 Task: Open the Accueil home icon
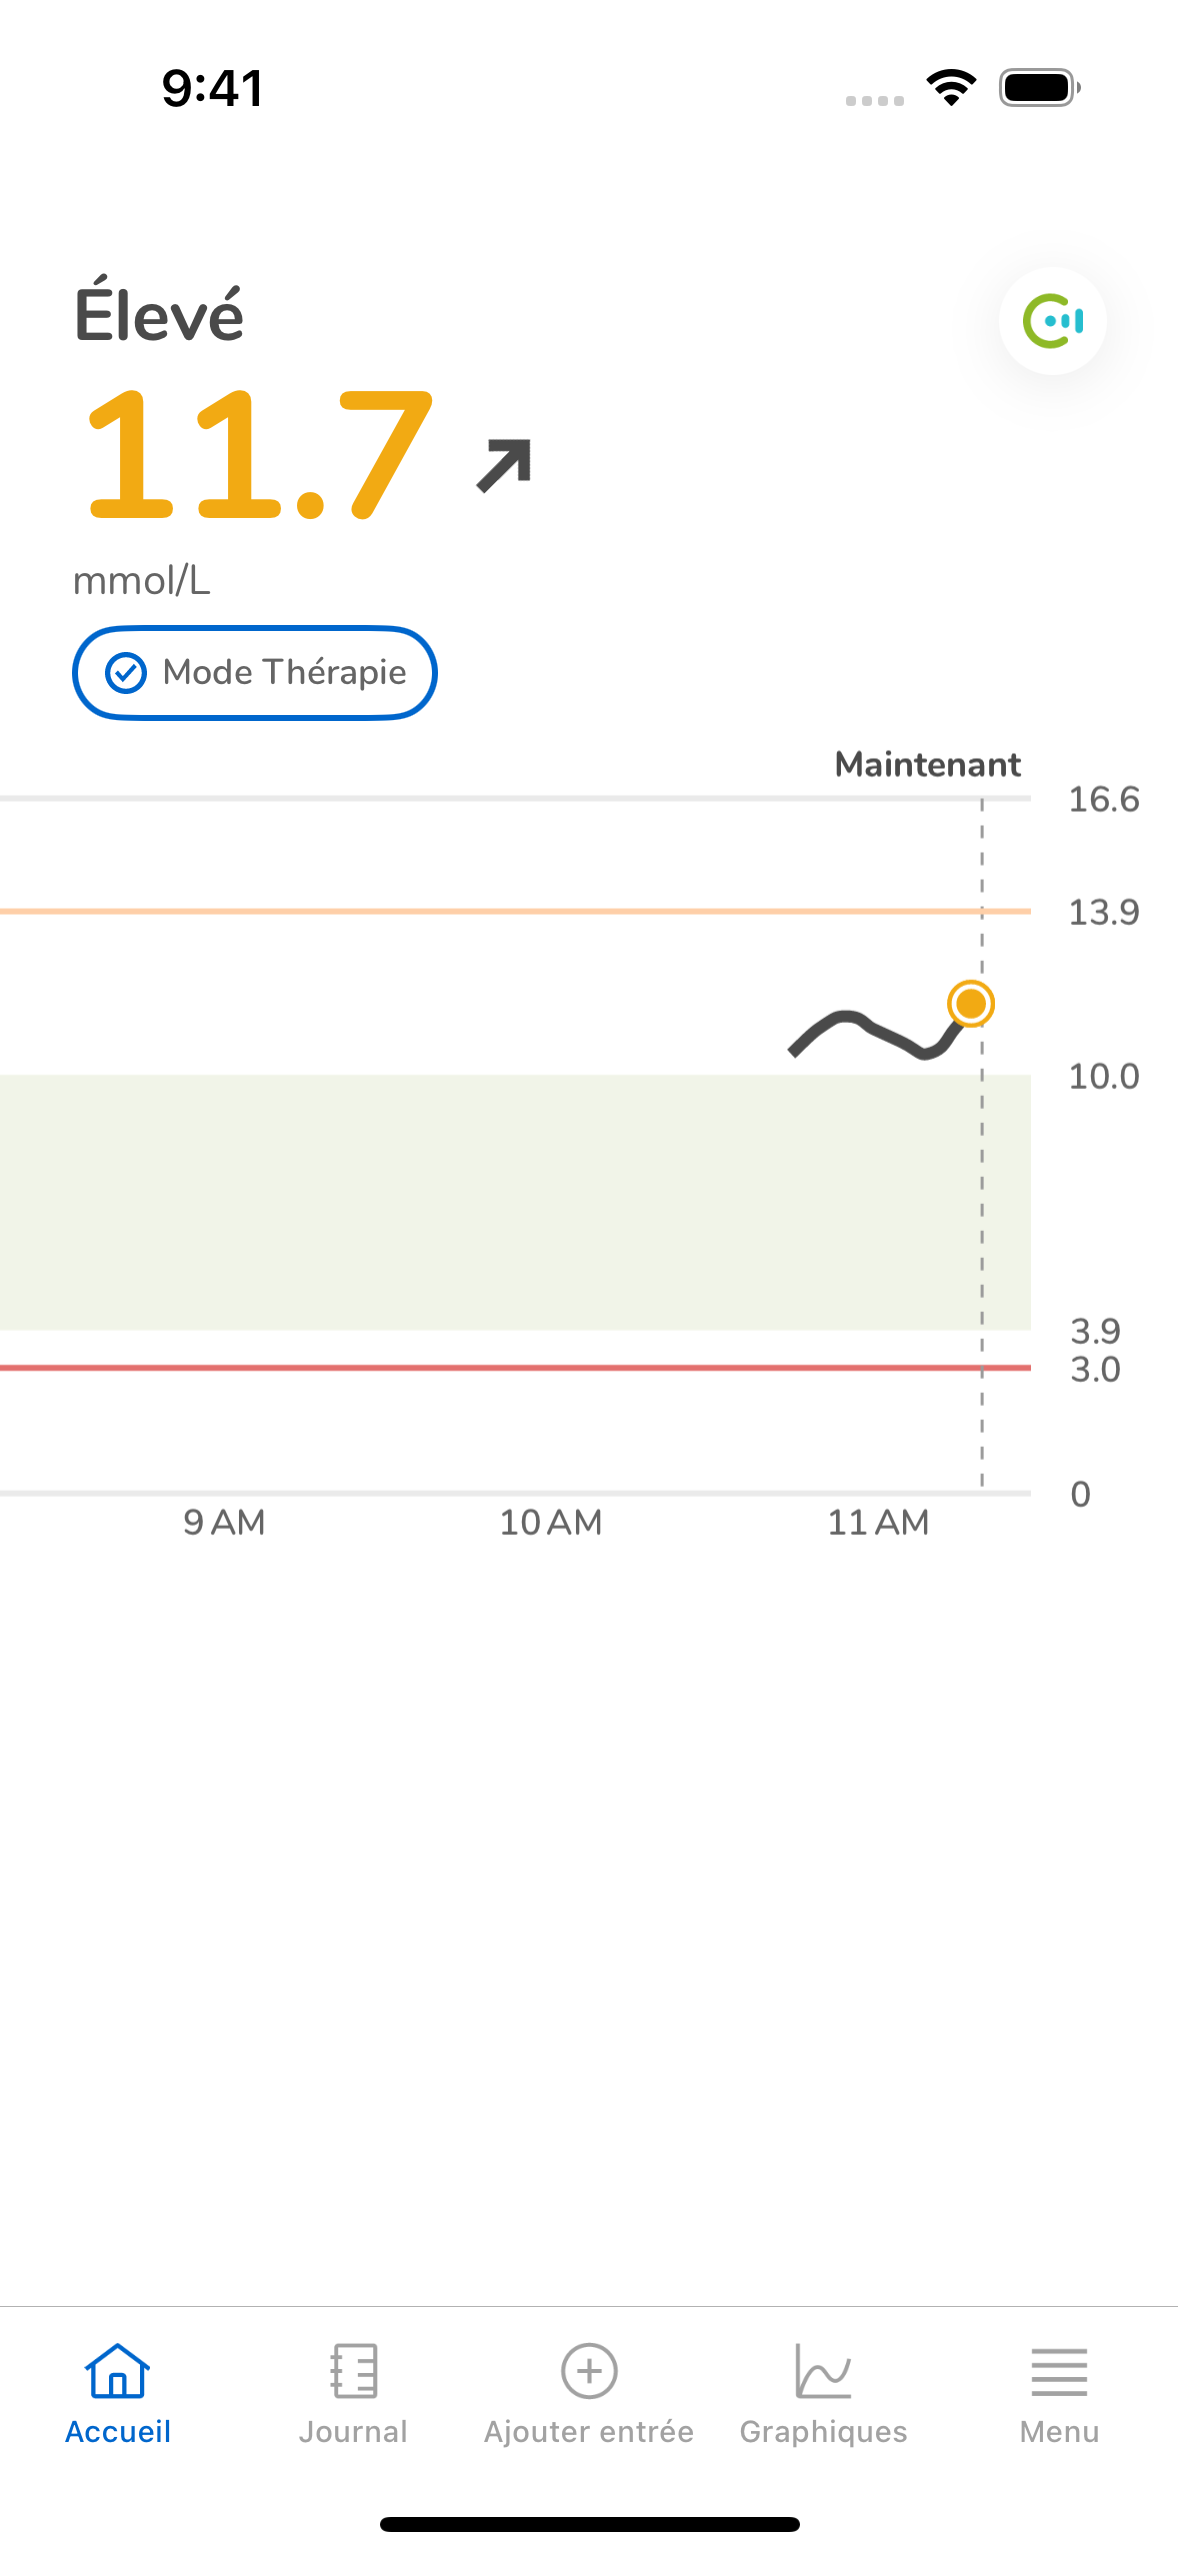pos(118,2371)
